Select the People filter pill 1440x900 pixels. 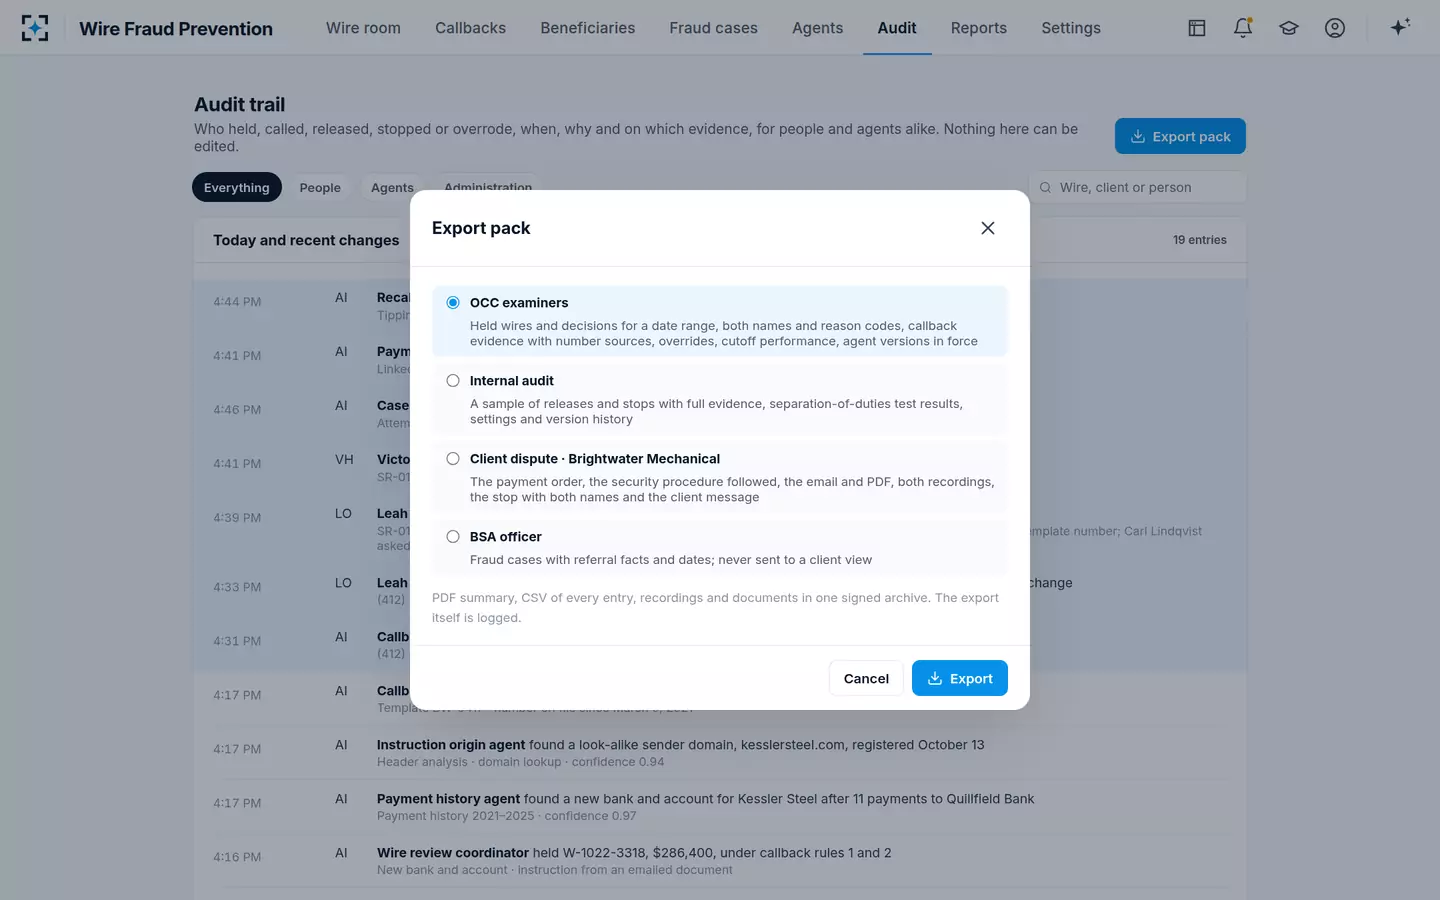click(320, 187)
